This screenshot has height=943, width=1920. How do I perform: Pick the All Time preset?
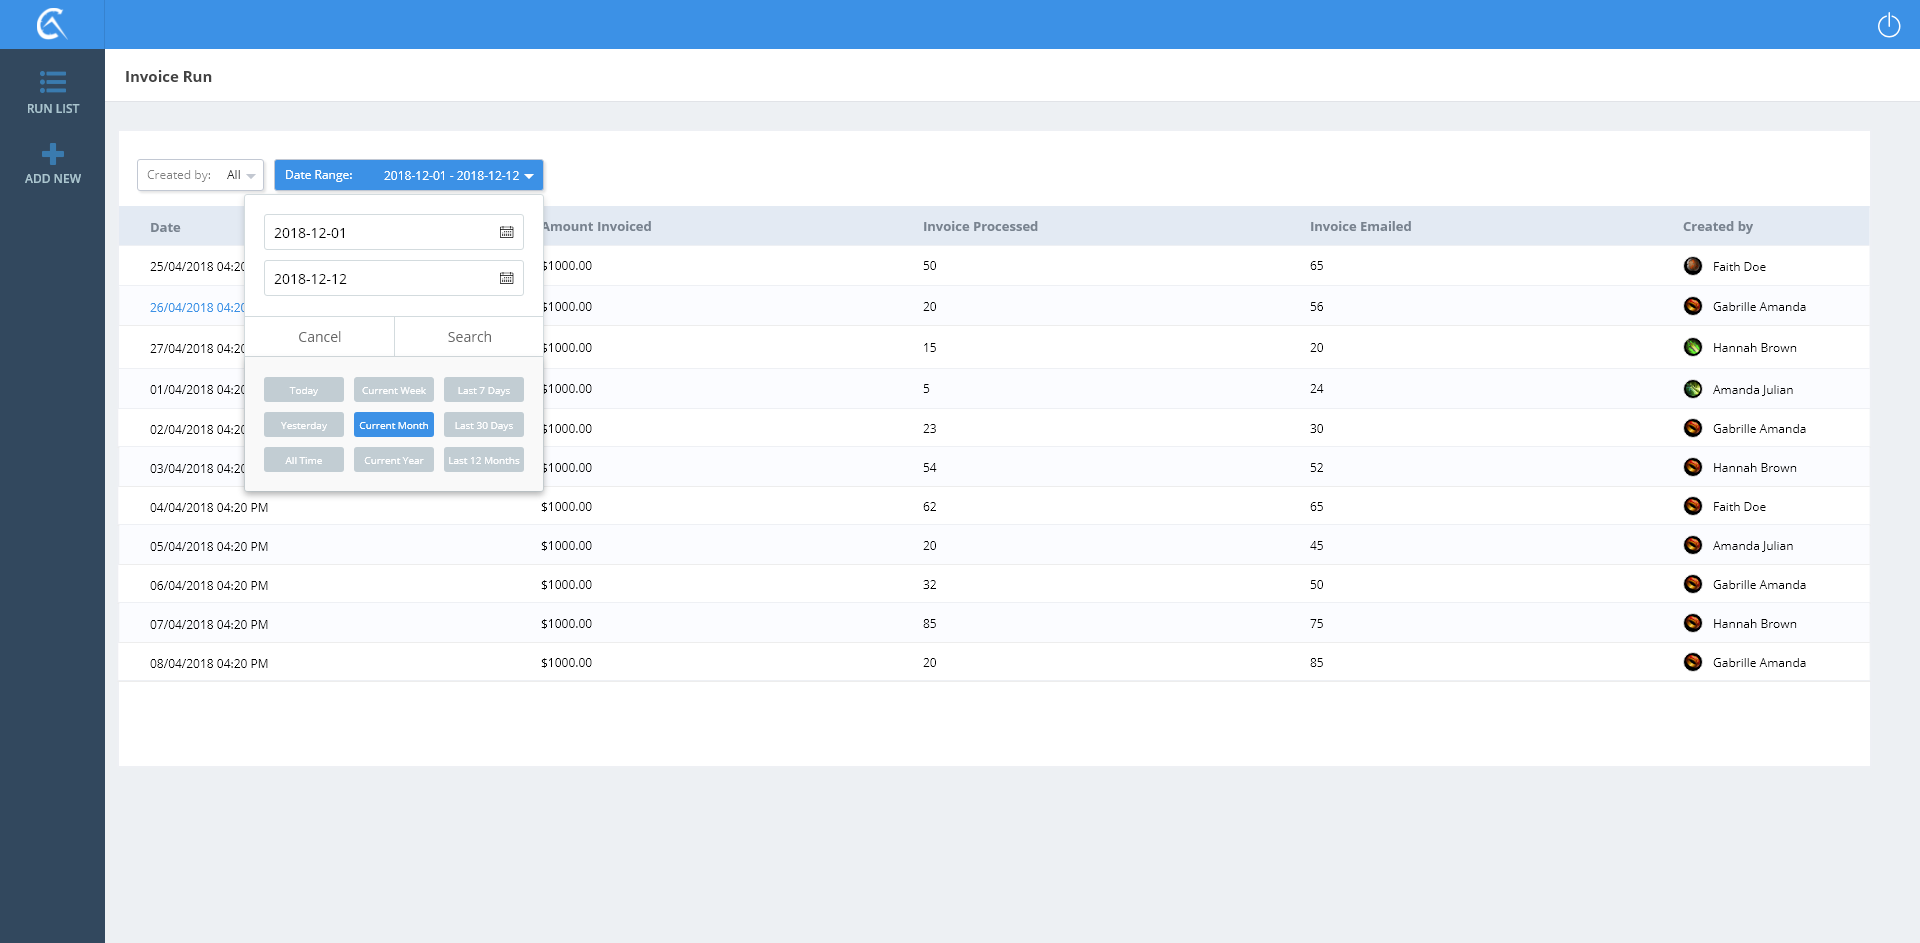tap(304, 460)
